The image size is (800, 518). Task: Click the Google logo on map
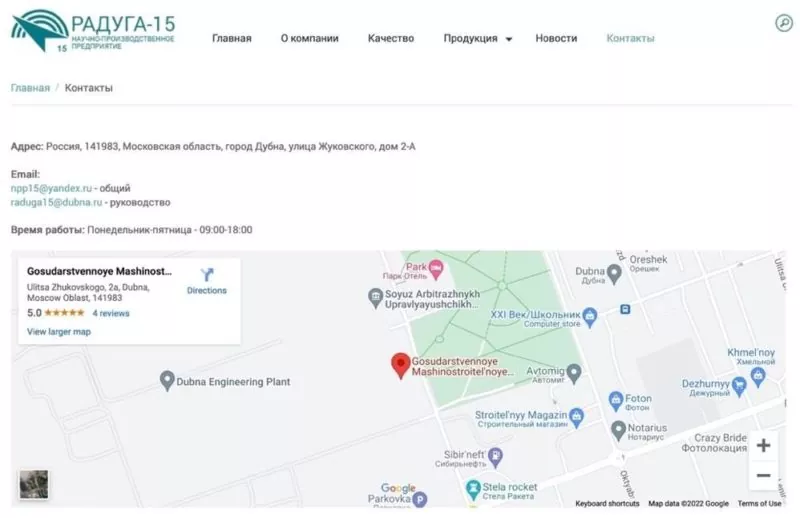pos(398,488)
